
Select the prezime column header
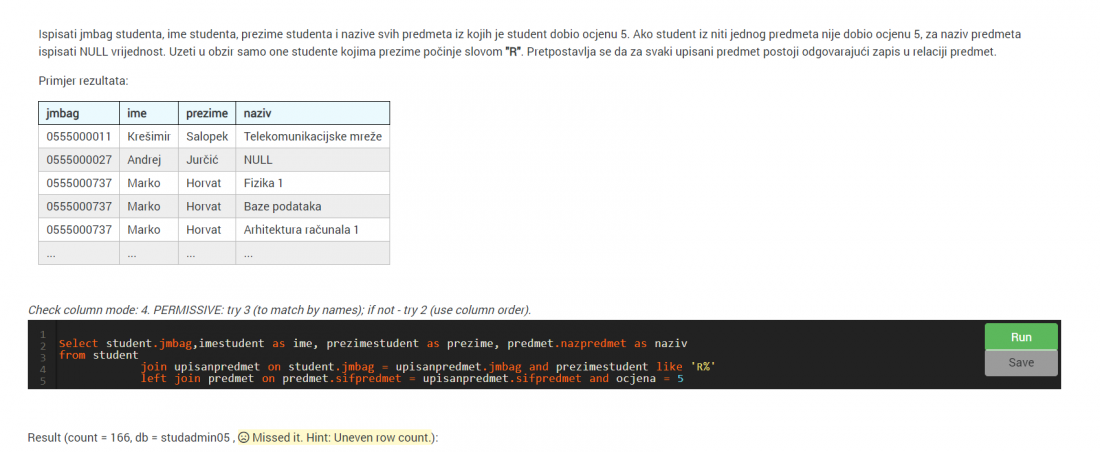(207, 113)
